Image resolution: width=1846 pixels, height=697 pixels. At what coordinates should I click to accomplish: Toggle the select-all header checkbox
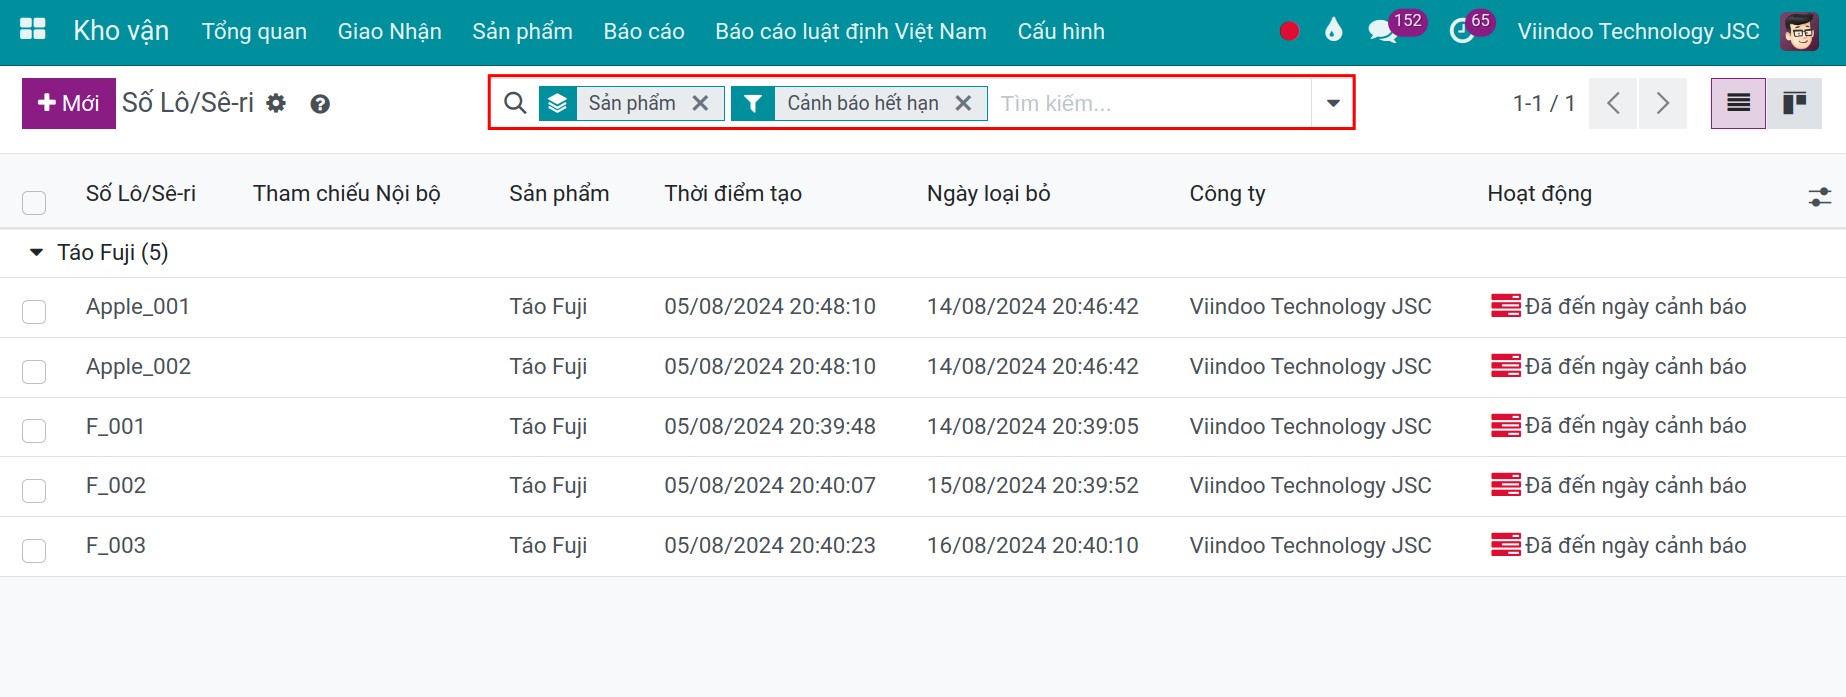click(34, 203)
